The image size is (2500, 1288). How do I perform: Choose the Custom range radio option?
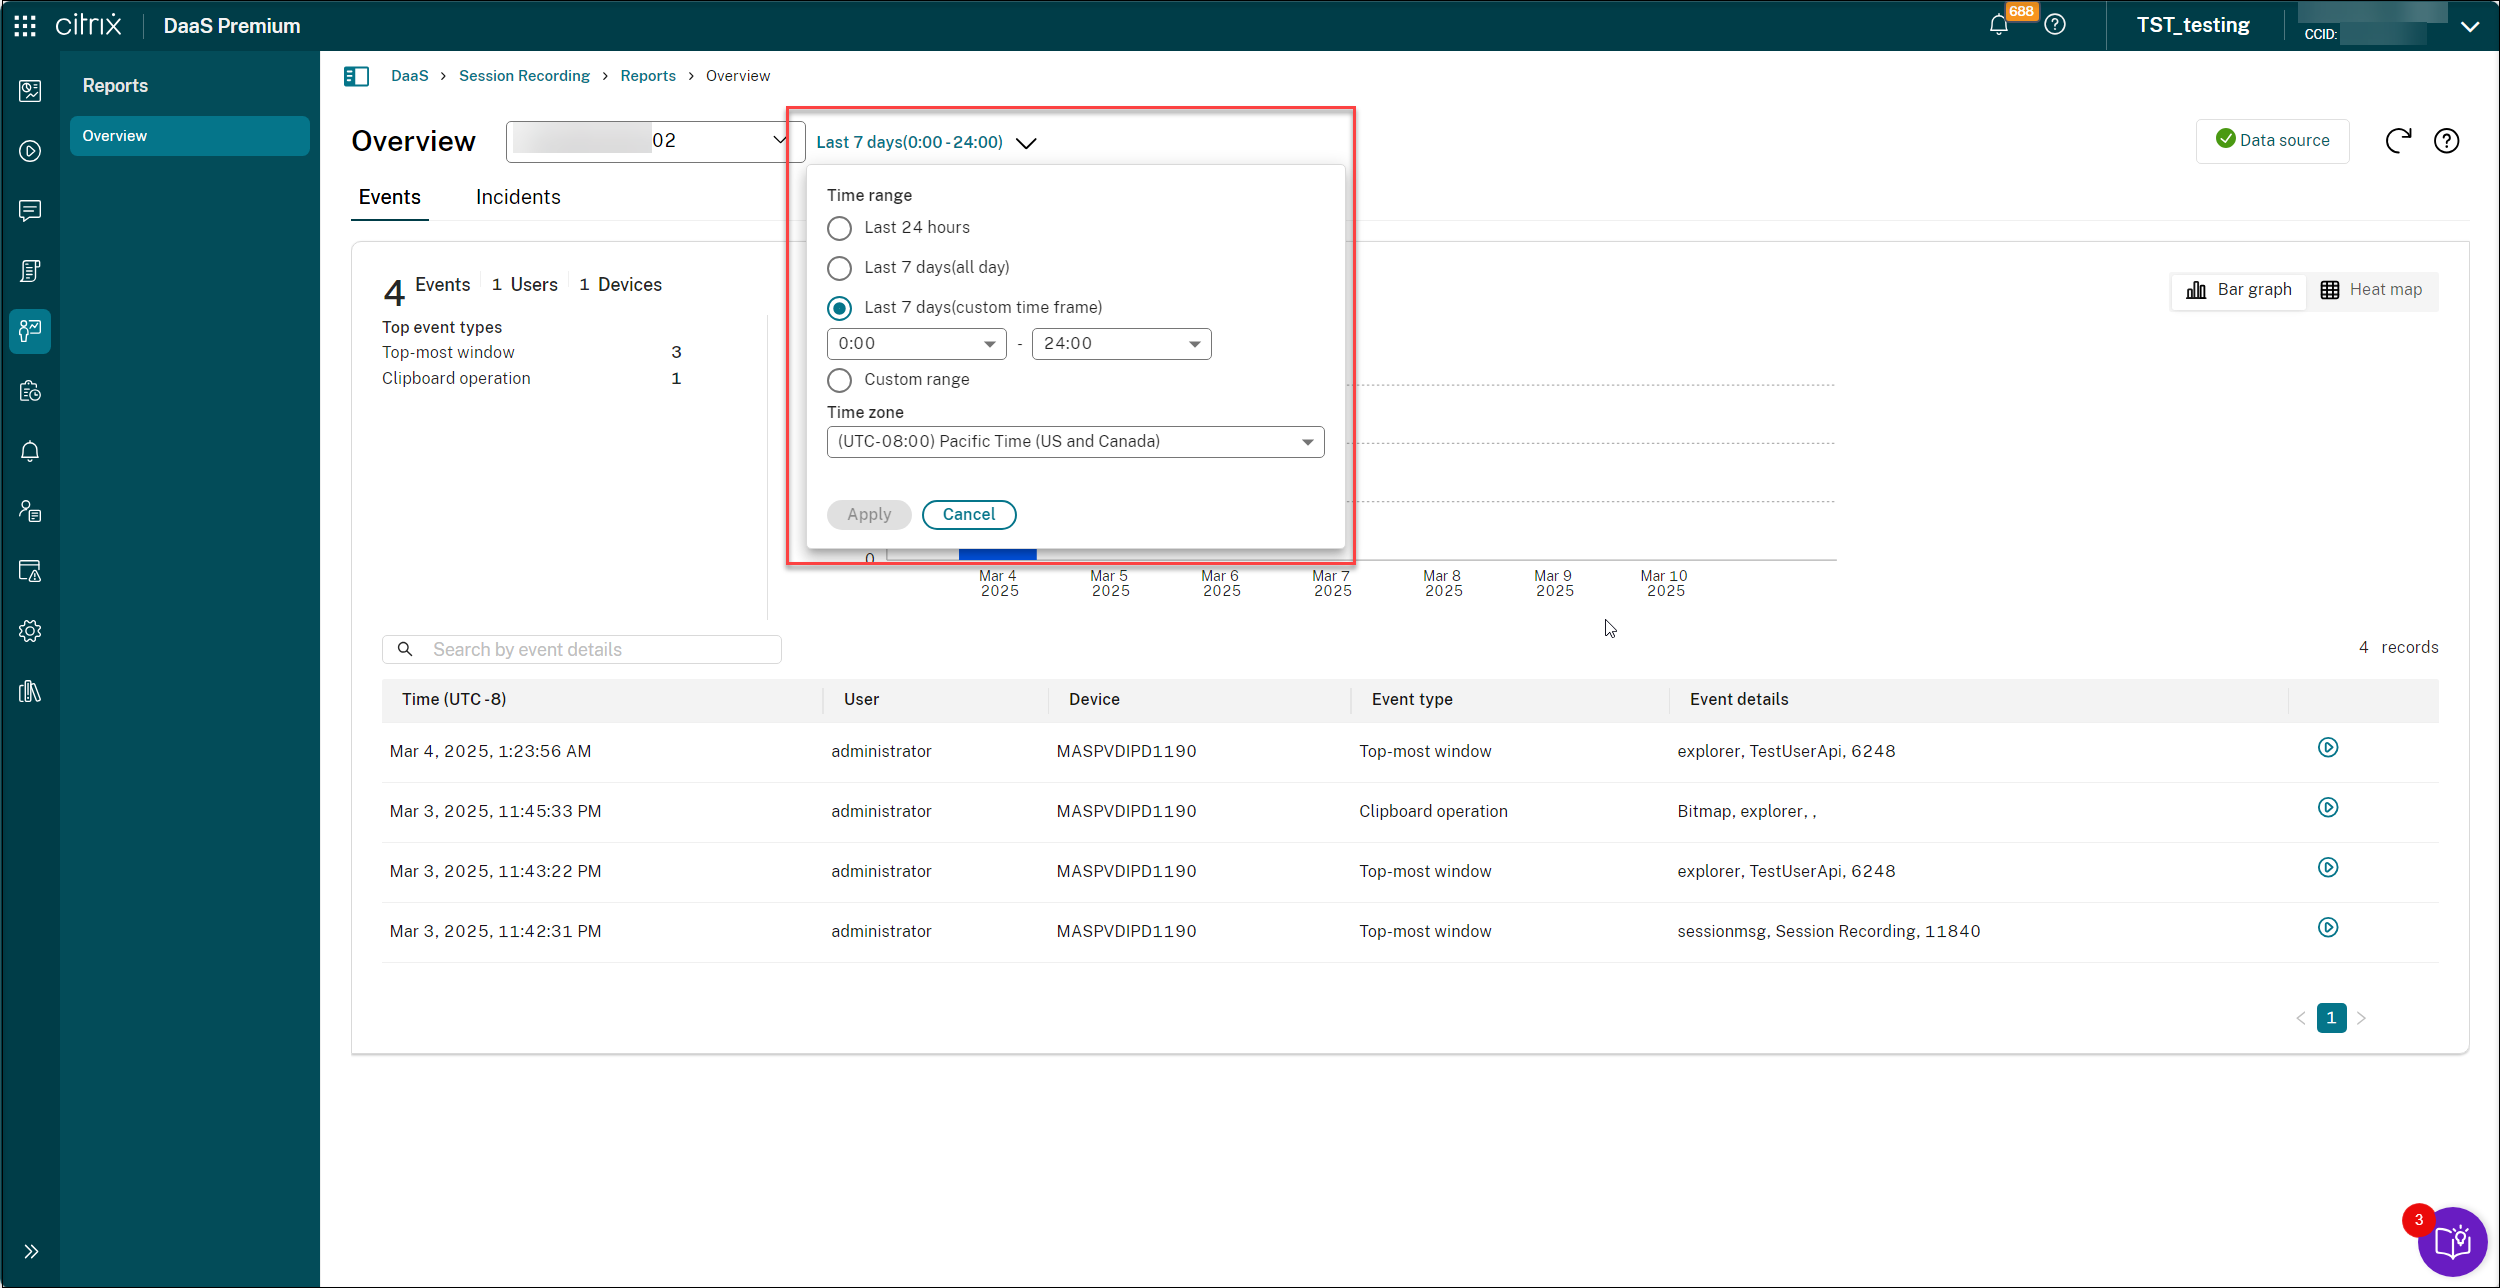pos(840,380)
